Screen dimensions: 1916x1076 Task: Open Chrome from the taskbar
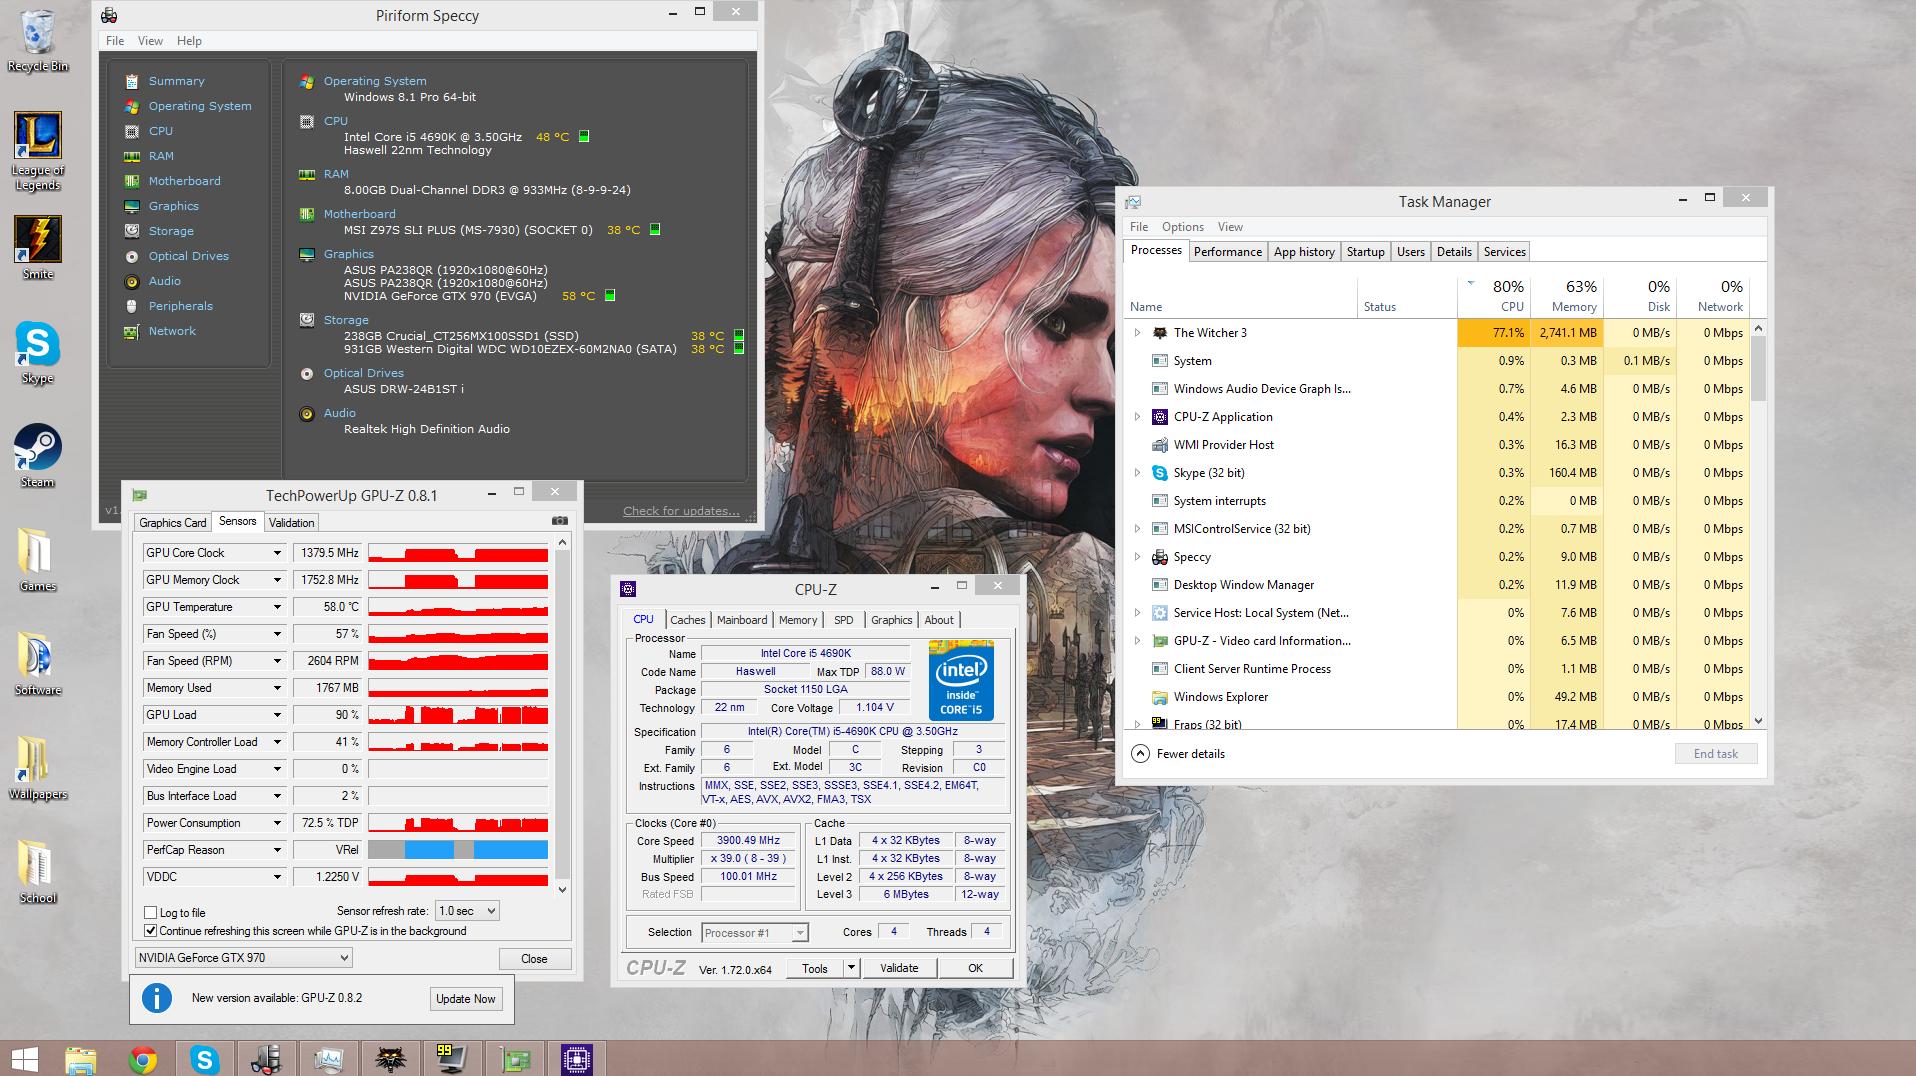143,1059
